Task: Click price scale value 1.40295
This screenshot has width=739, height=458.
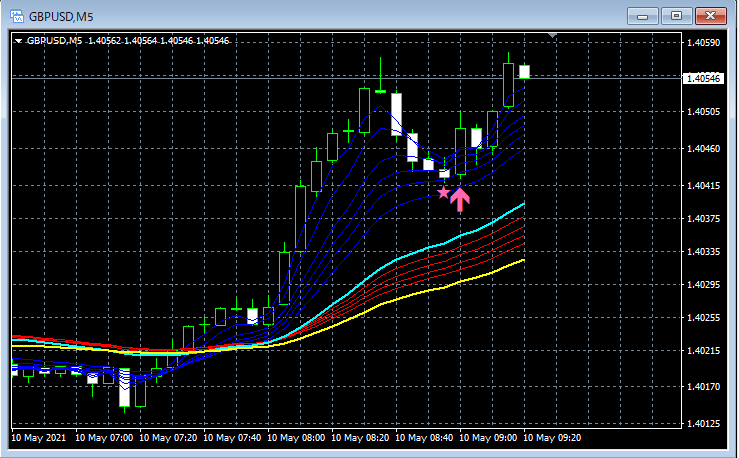Action: (x=704, y=285)
